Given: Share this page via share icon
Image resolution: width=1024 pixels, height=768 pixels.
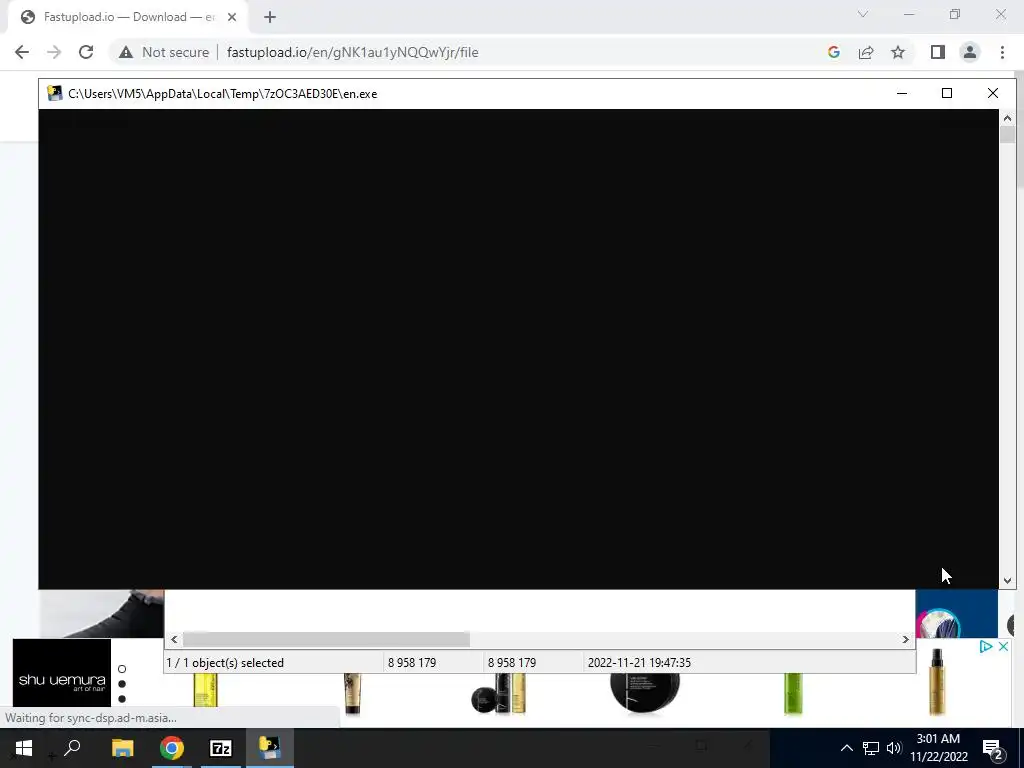Looking at the screenshot, I should coord(866,52).
